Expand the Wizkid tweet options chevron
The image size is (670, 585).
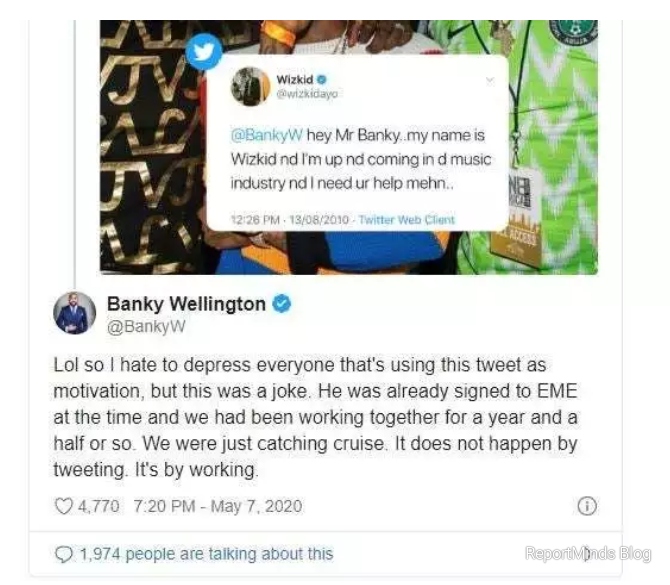pos(490,80)
